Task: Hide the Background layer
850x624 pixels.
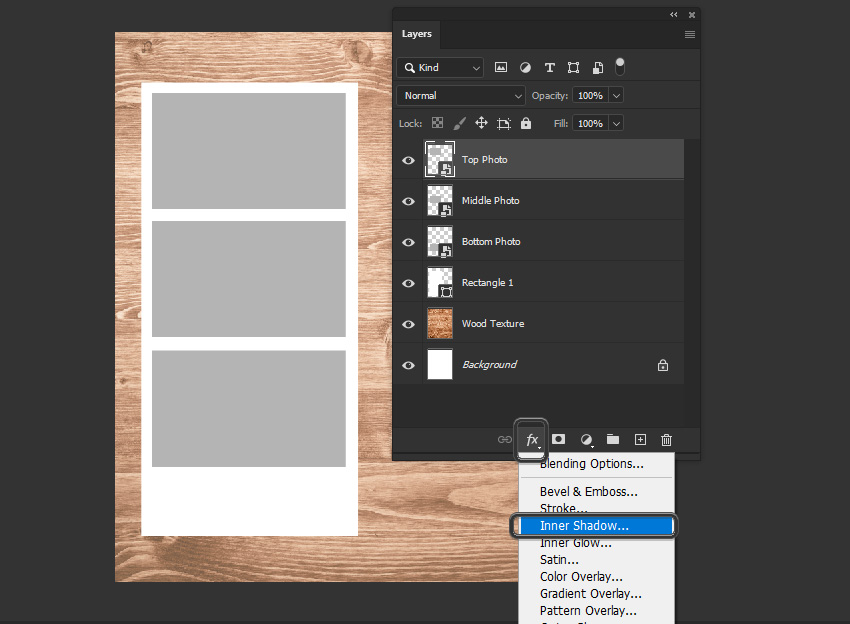Action: pyautogui.click(x=409, y=365)
